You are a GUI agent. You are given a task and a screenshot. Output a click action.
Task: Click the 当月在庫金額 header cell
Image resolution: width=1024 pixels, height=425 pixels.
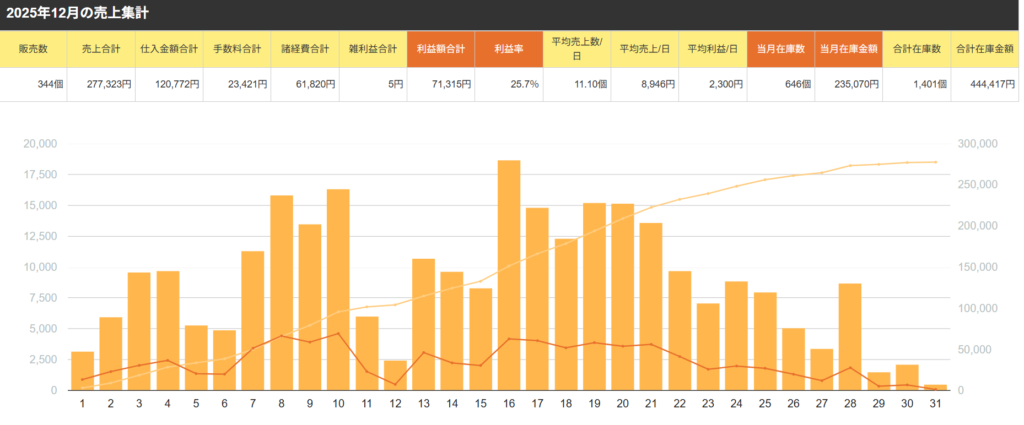click(848, 50)
